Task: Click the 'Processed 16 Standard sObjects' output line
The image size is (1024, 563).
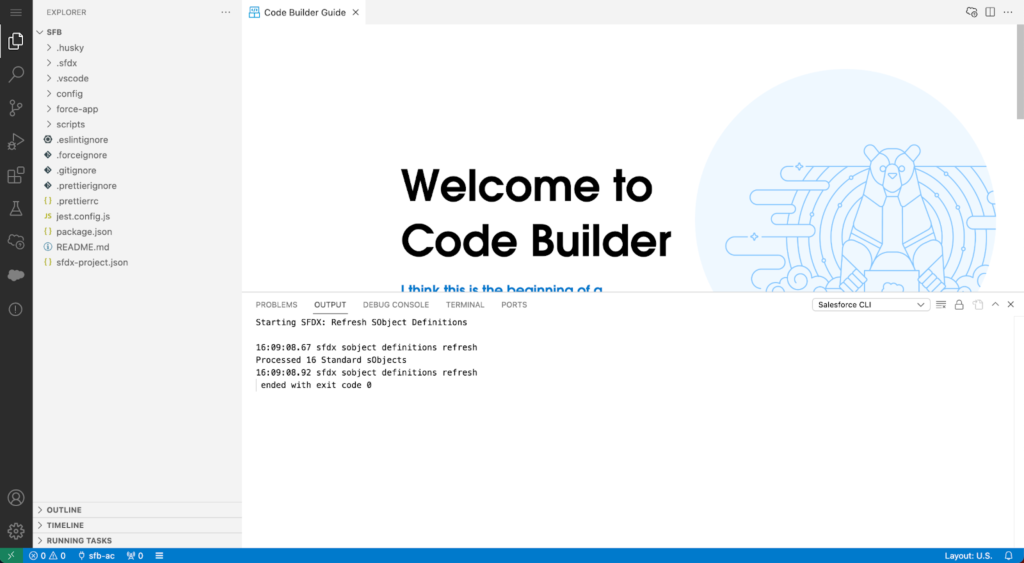Action: tap(331, 360)
